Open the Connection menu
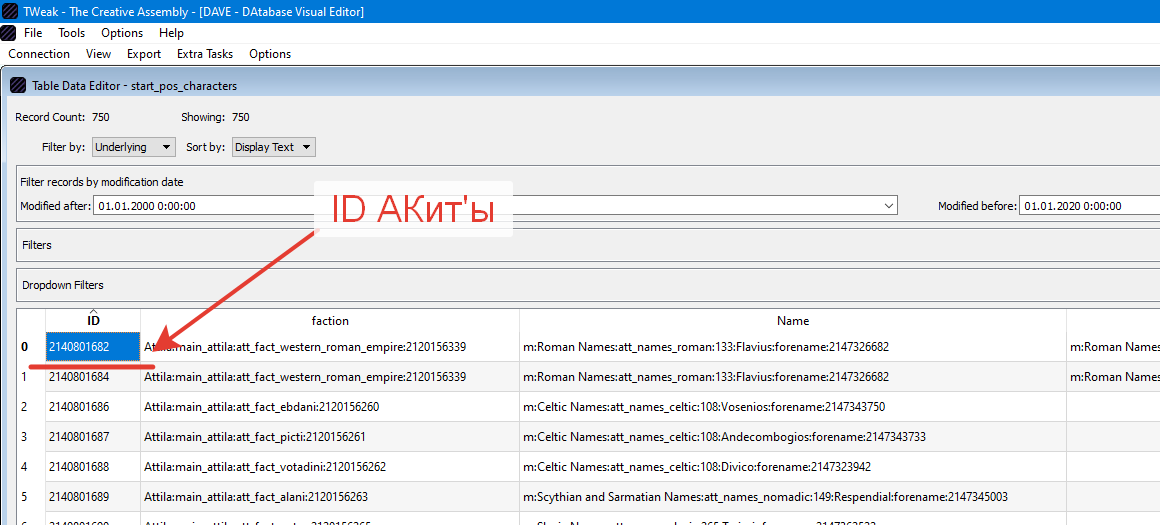1160x525 pixels. [x=39, y=54]
